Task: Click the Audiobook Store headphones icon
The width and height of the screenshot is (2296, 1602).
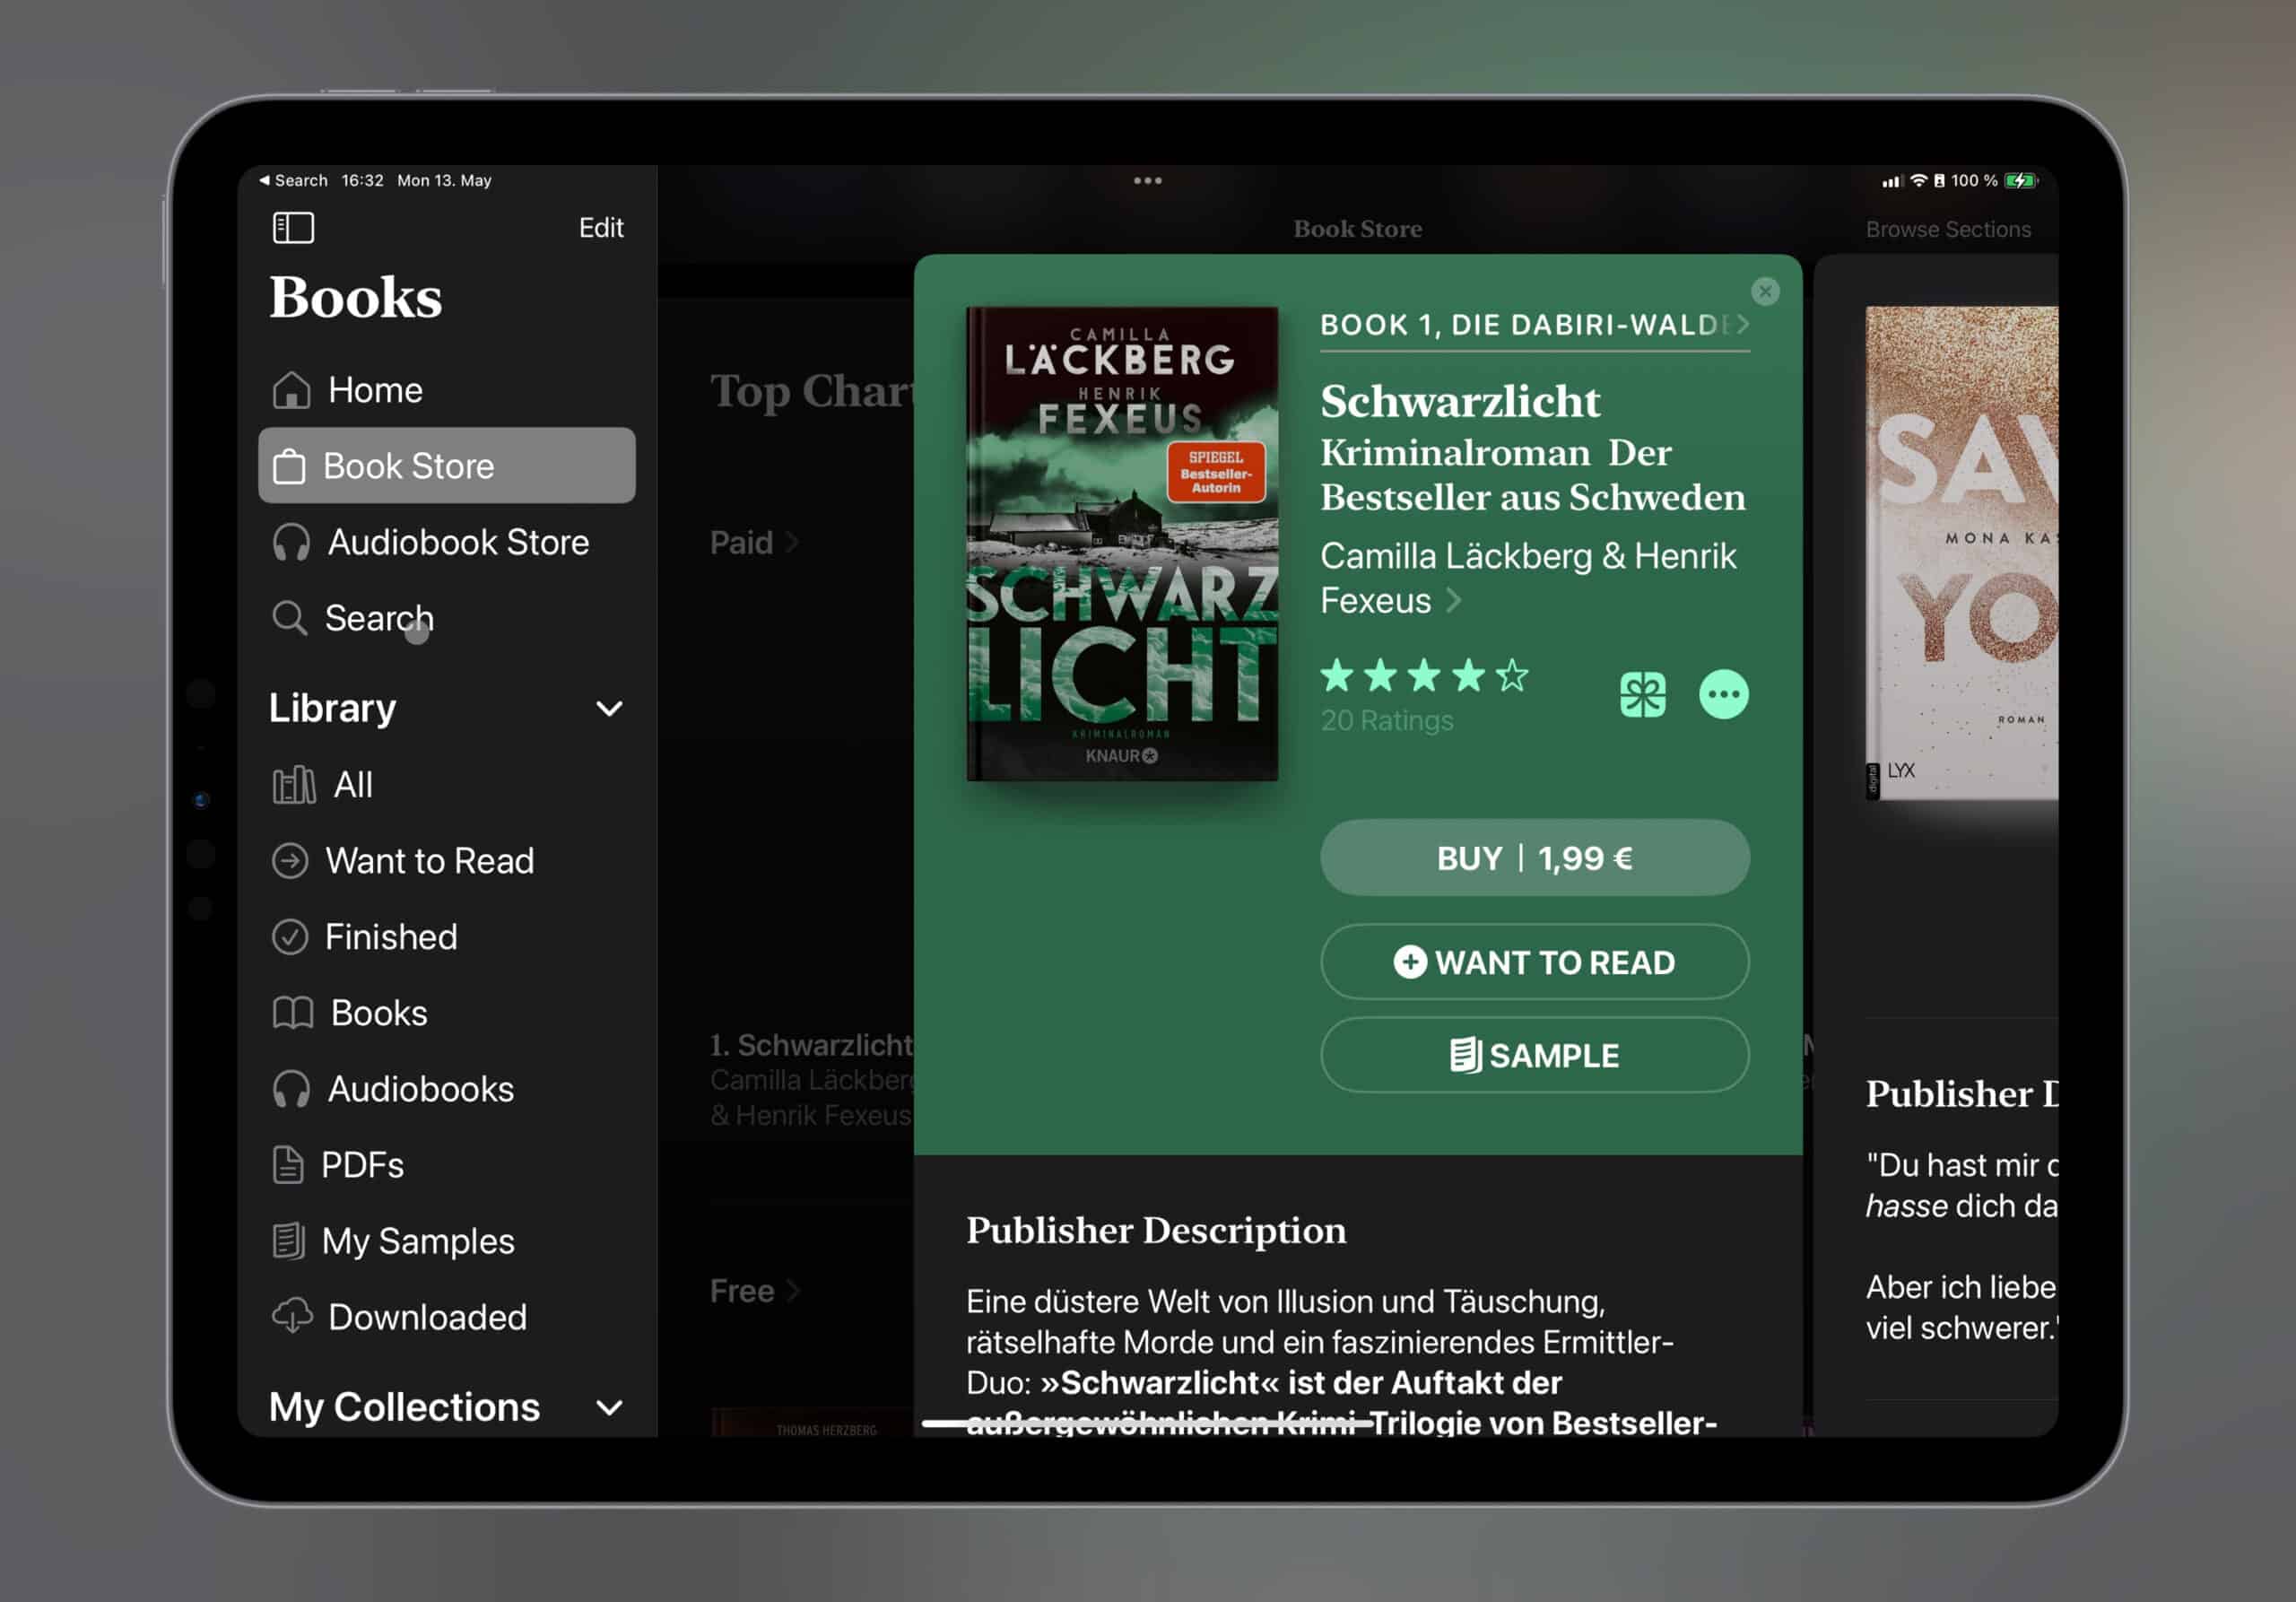Action: (291, 543)
